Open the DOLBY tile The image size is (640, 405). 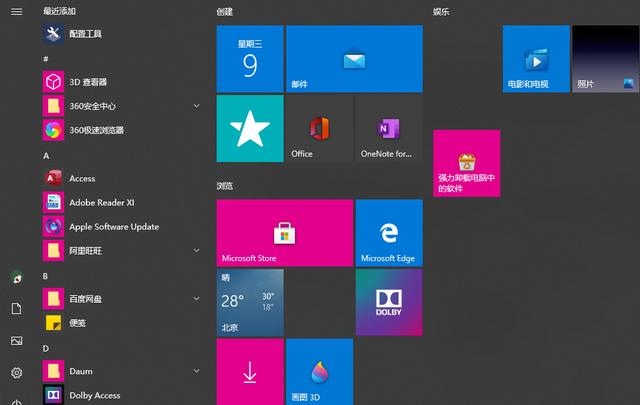(x=389, y=302)
